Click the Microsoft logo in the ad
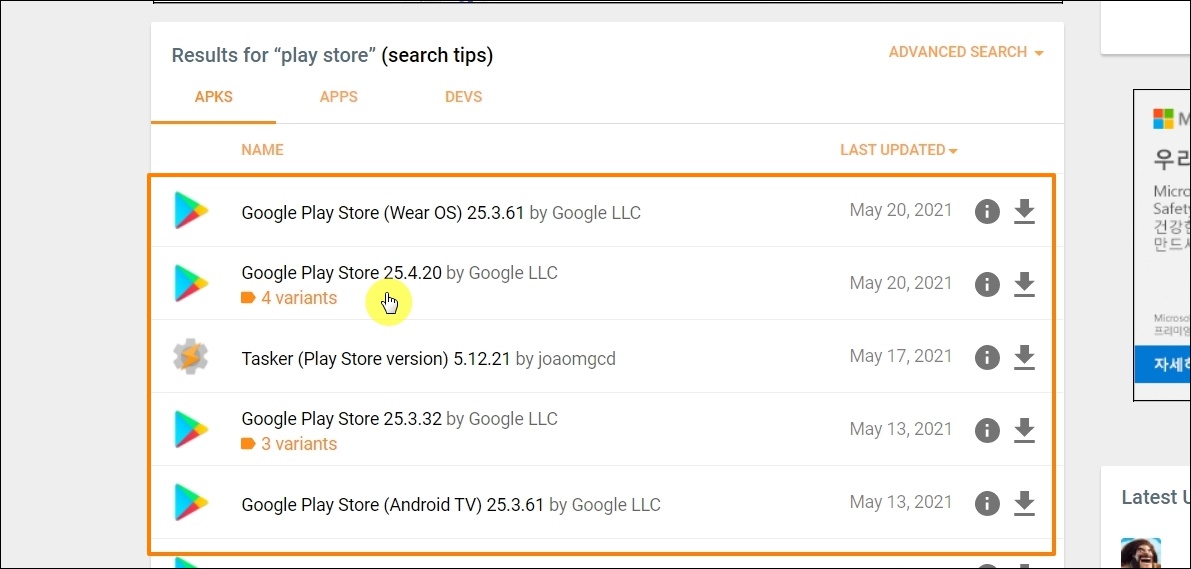 tap(1163, 119)
